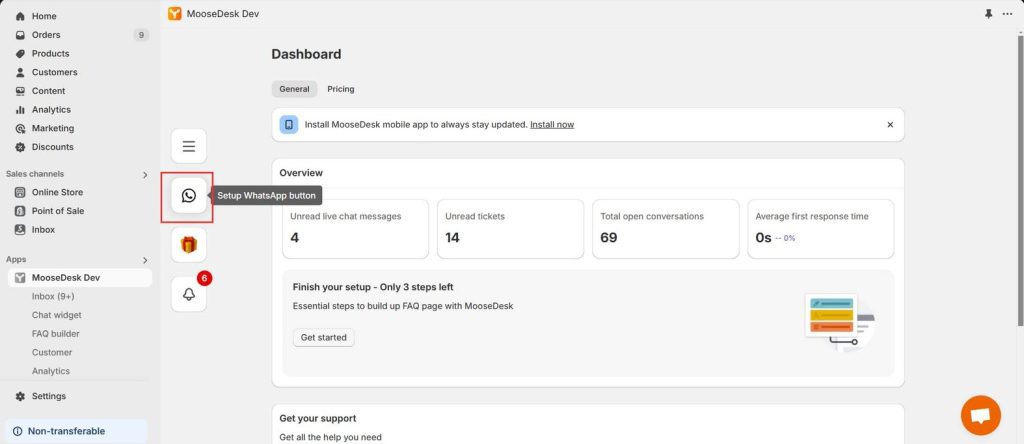This screenshot has height=444, width=1024.
Task: Click the mobile phone icon in banner
Action: 289,125
